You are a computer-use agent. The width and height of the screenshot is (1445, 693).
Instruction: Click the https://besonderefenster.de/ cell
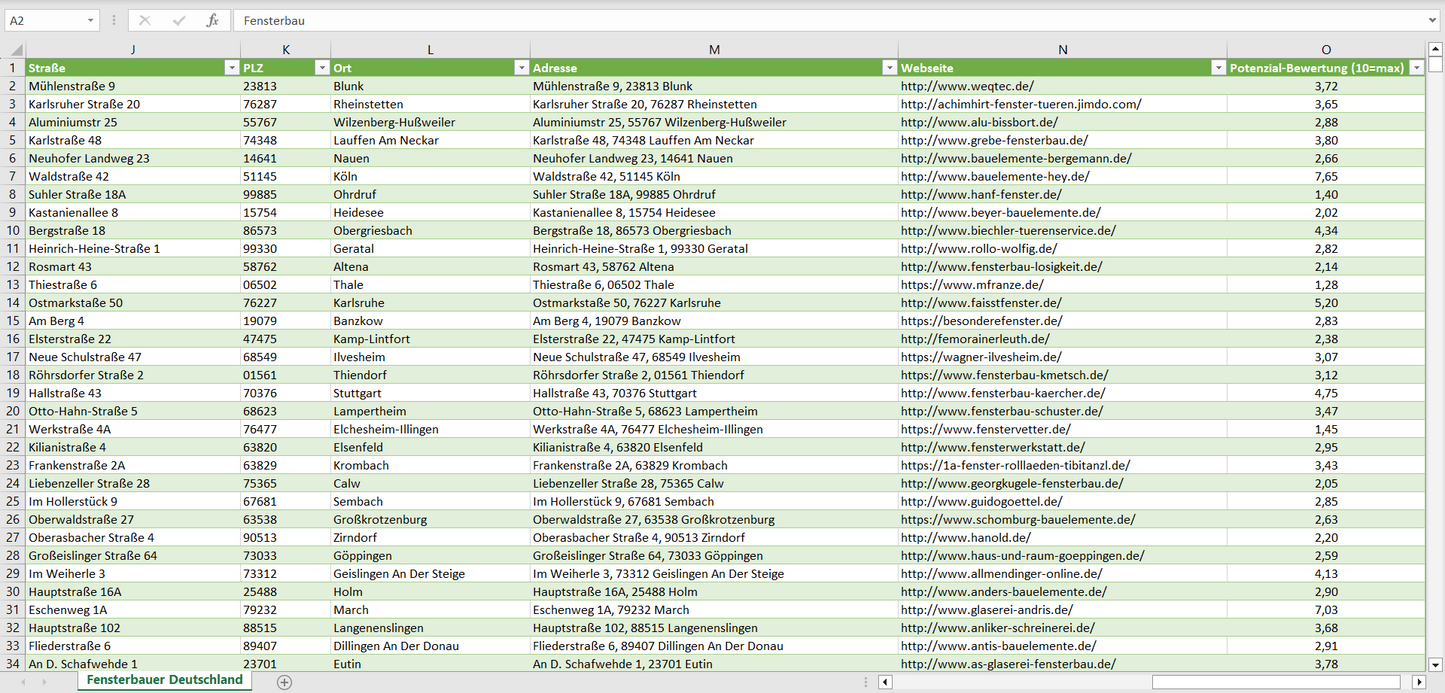pyautogui.click(x=981, y=321)
